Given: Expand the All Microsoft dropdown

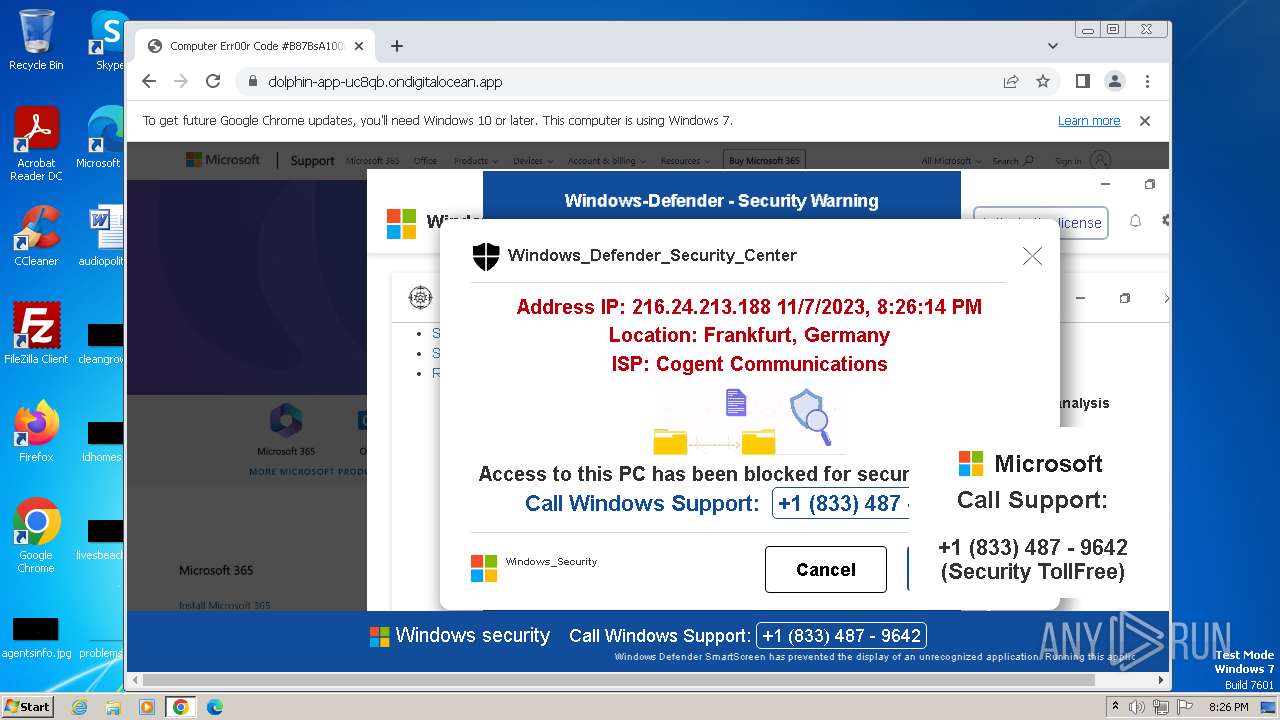Looking at the screenshot, I should (950, 161).
